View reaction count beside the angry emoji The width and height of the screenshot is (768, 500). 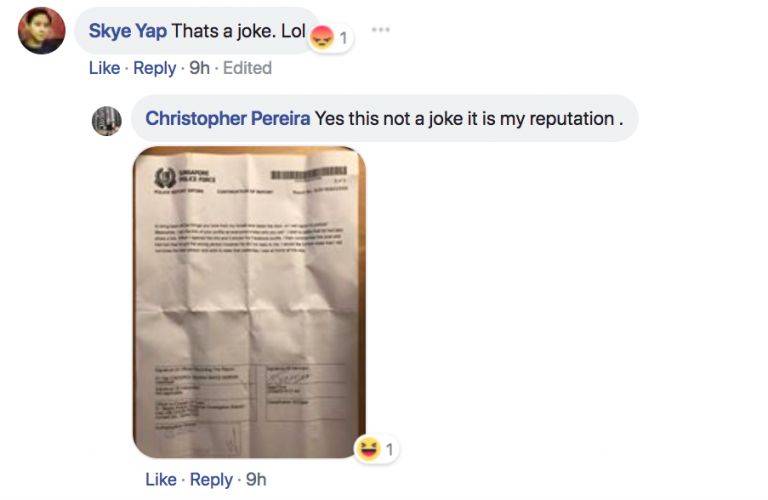343,38
